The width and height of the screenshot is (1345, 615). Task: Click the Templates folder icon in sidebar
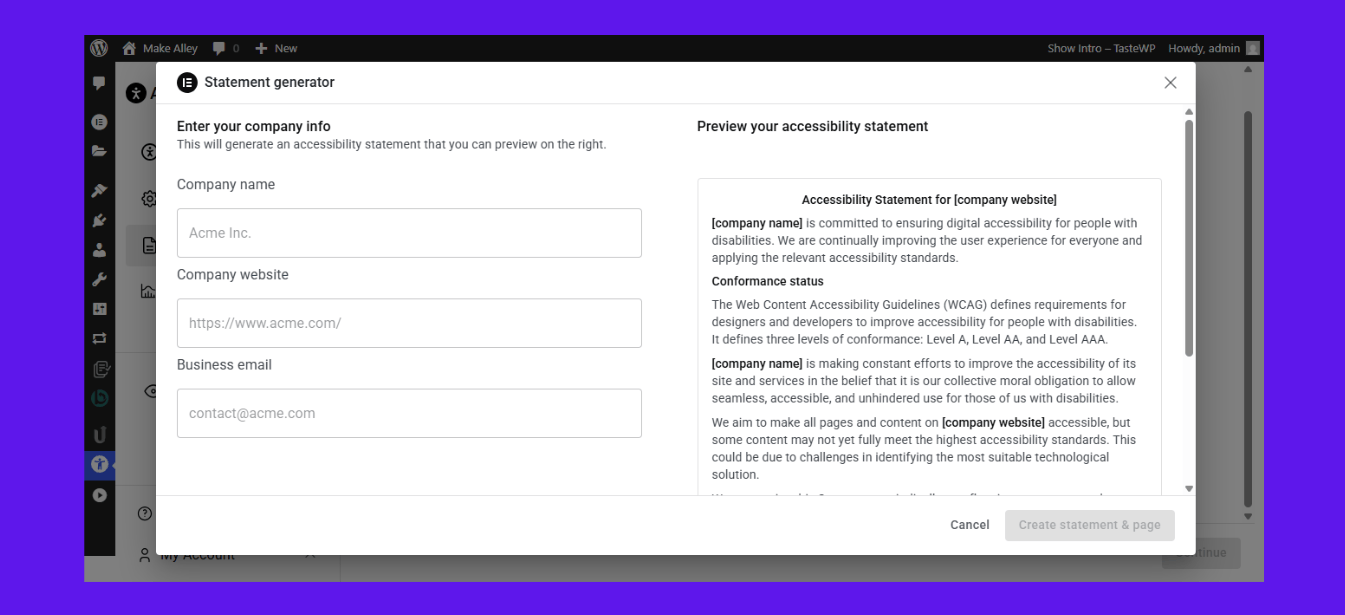99,151
